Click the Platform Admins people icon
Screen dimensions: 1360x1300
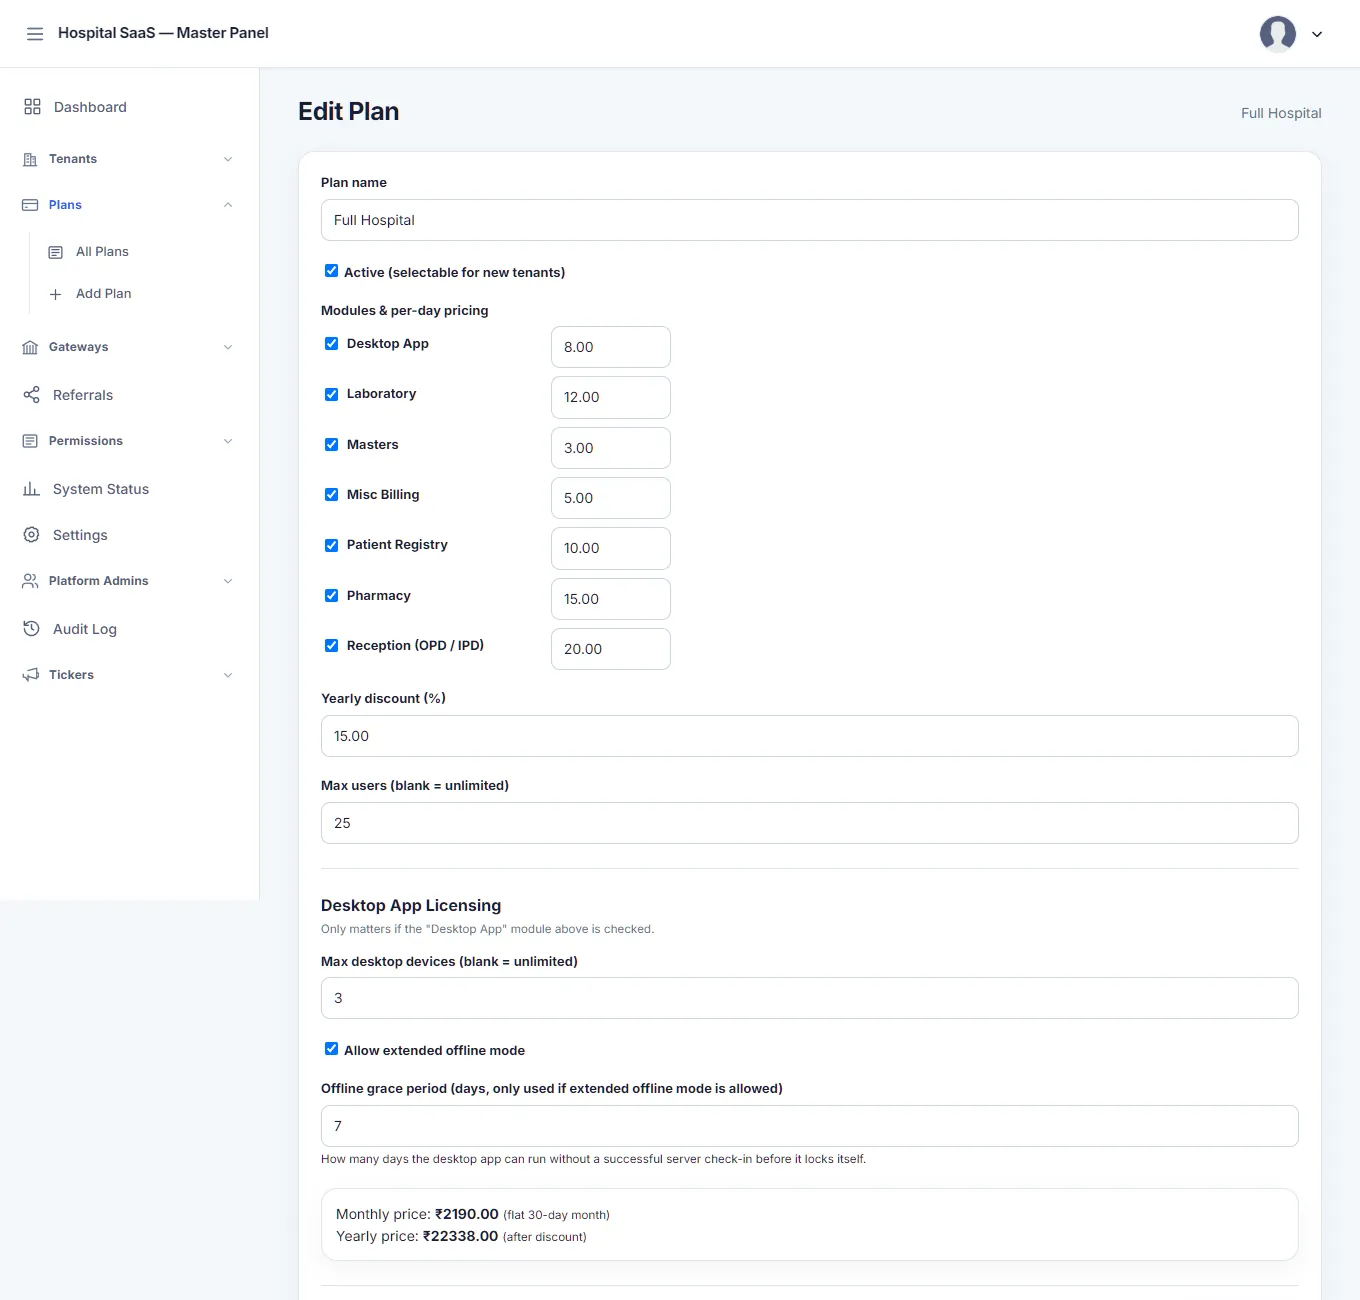click(x=30, y=581)
